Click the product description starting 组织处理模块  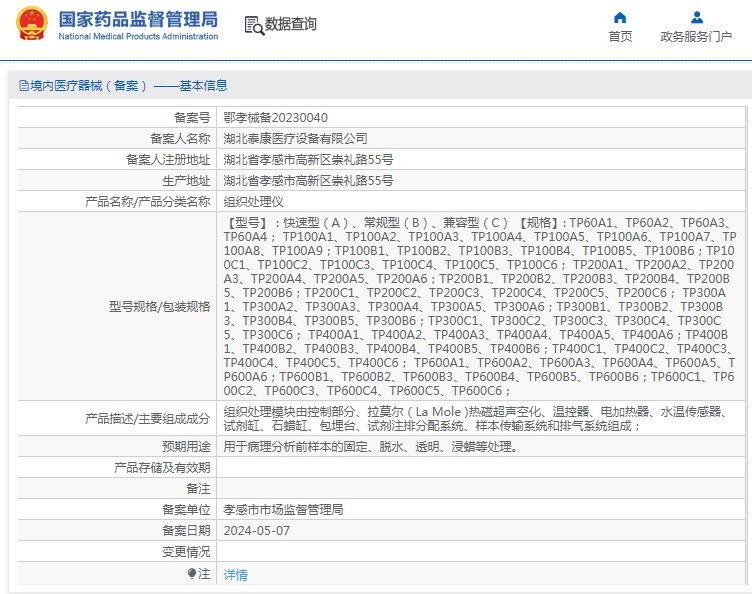(x=477, y=419)
